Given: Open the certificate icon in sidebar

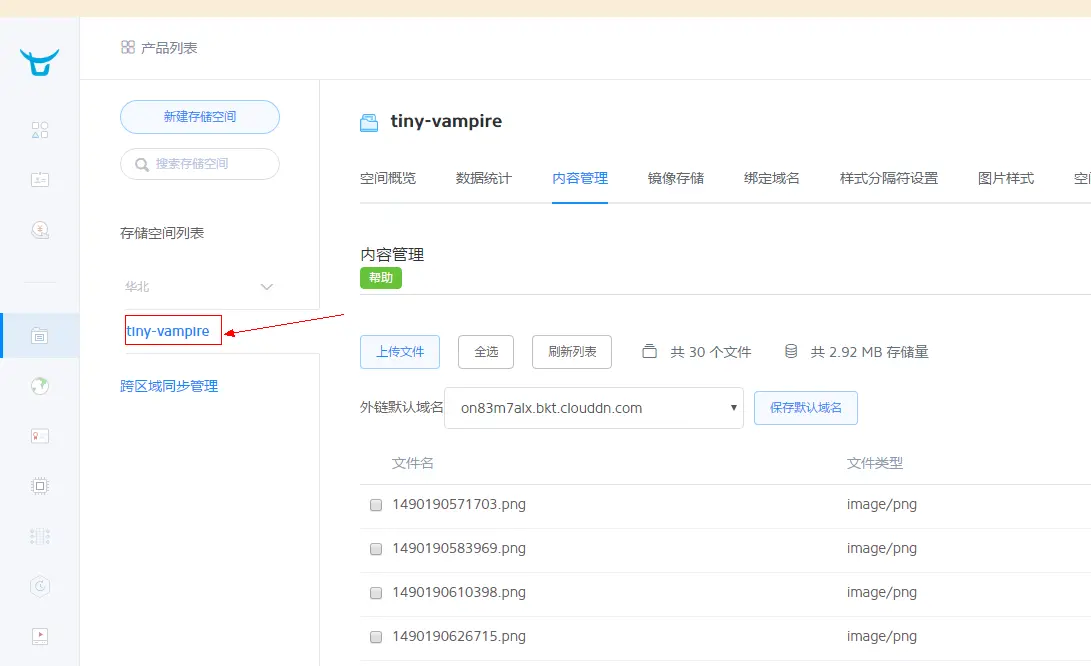Looking at the screenshot, I should [x=40, y=436].
